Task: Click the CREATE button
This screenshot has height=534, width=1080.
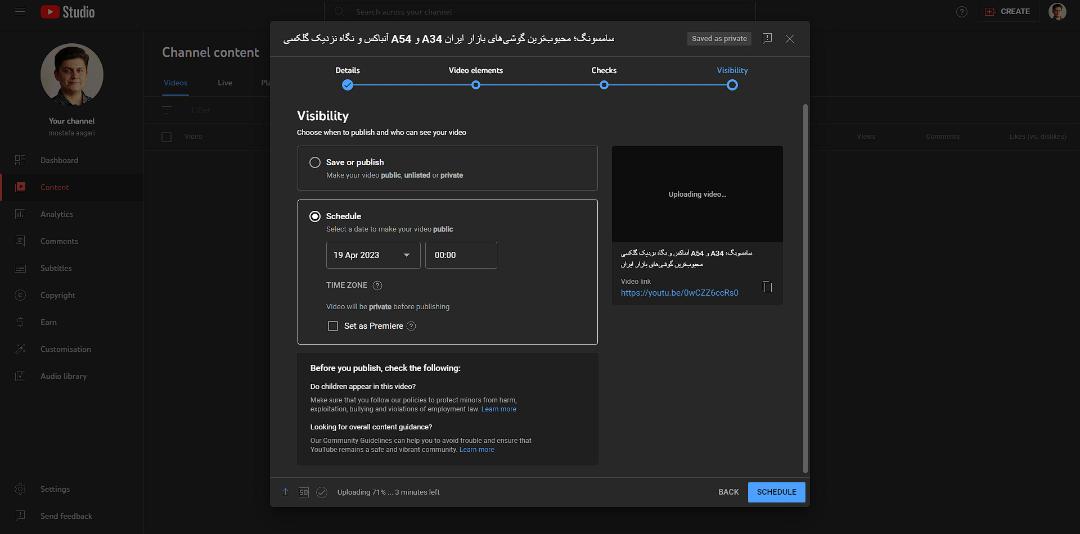Action: pos(1007,12)
